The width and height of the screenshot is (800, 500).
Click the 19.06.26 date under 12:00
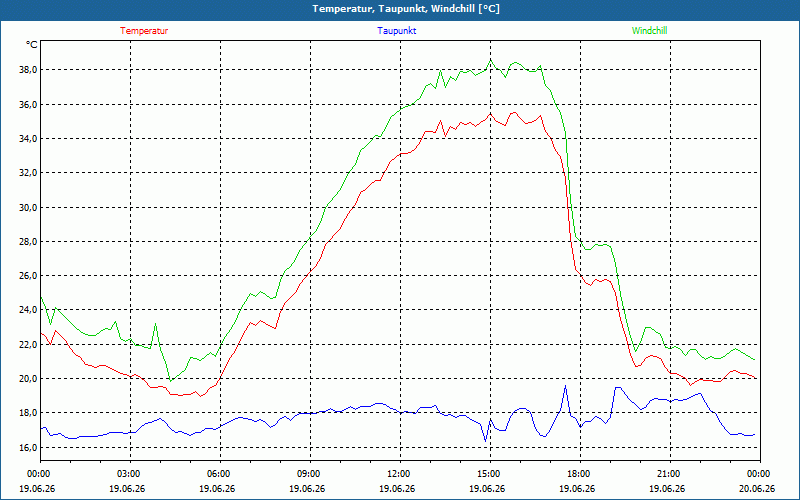pyautogui.click(x=397, y=489)
